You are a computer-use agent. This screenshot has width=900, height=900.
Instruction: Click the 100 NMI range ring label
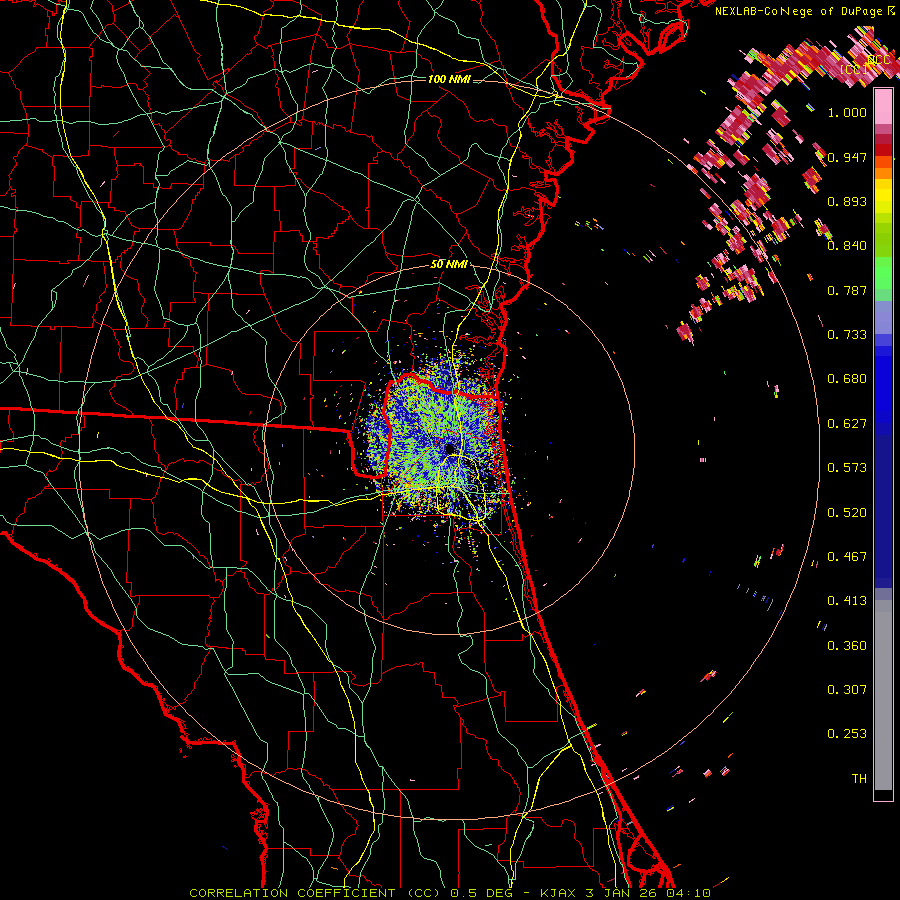tap(449, 79)
